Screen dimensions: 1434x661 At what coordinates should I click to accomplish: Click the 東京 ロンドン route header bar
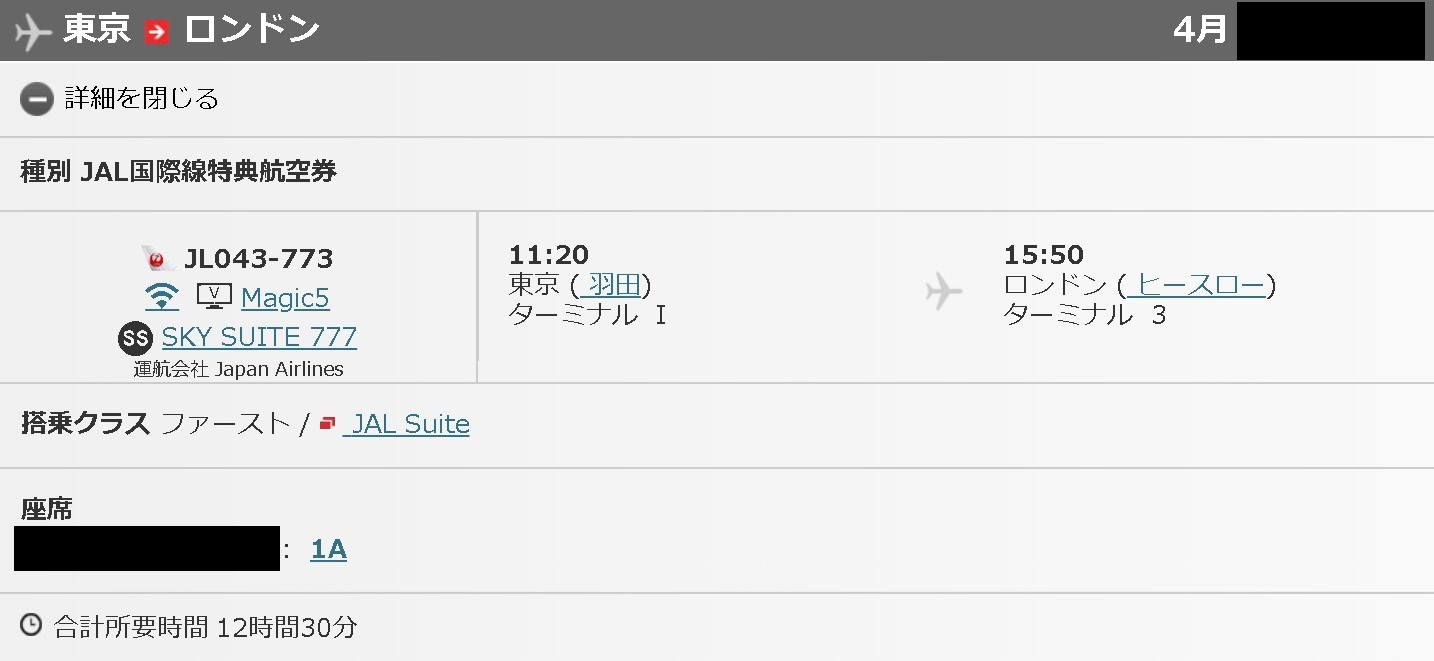click(717, 30)
